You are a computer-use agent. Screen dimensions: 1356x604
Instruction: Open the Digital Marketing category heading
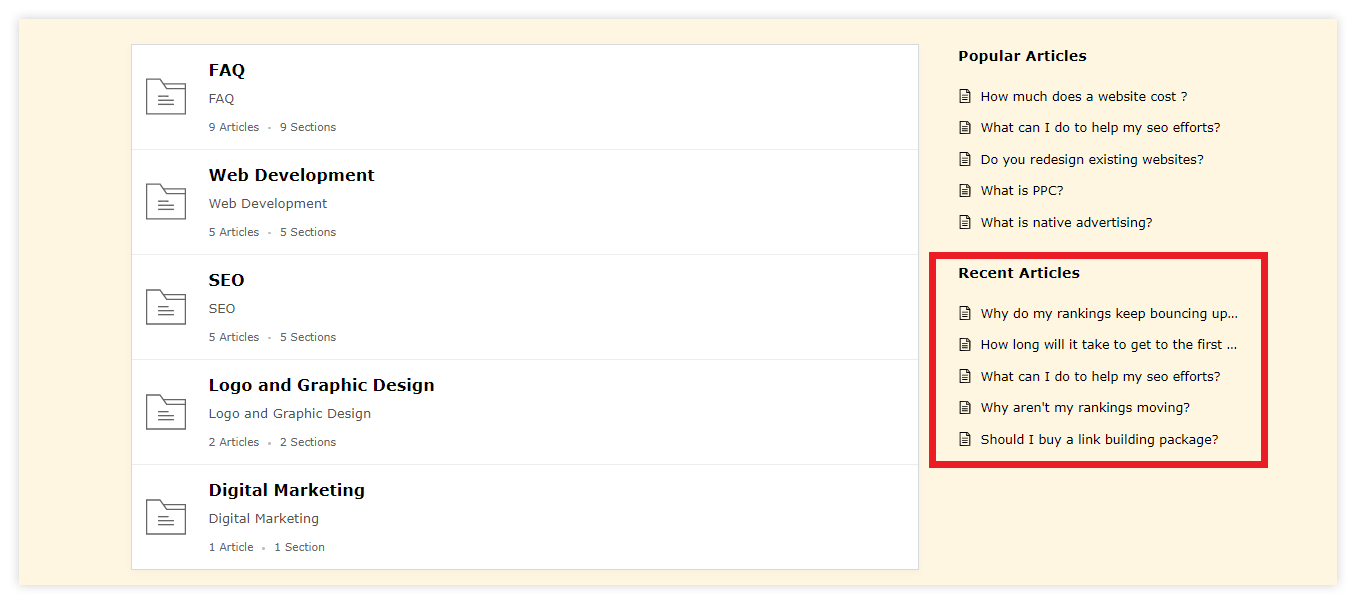pyautogui.click(x=286, y=490)
